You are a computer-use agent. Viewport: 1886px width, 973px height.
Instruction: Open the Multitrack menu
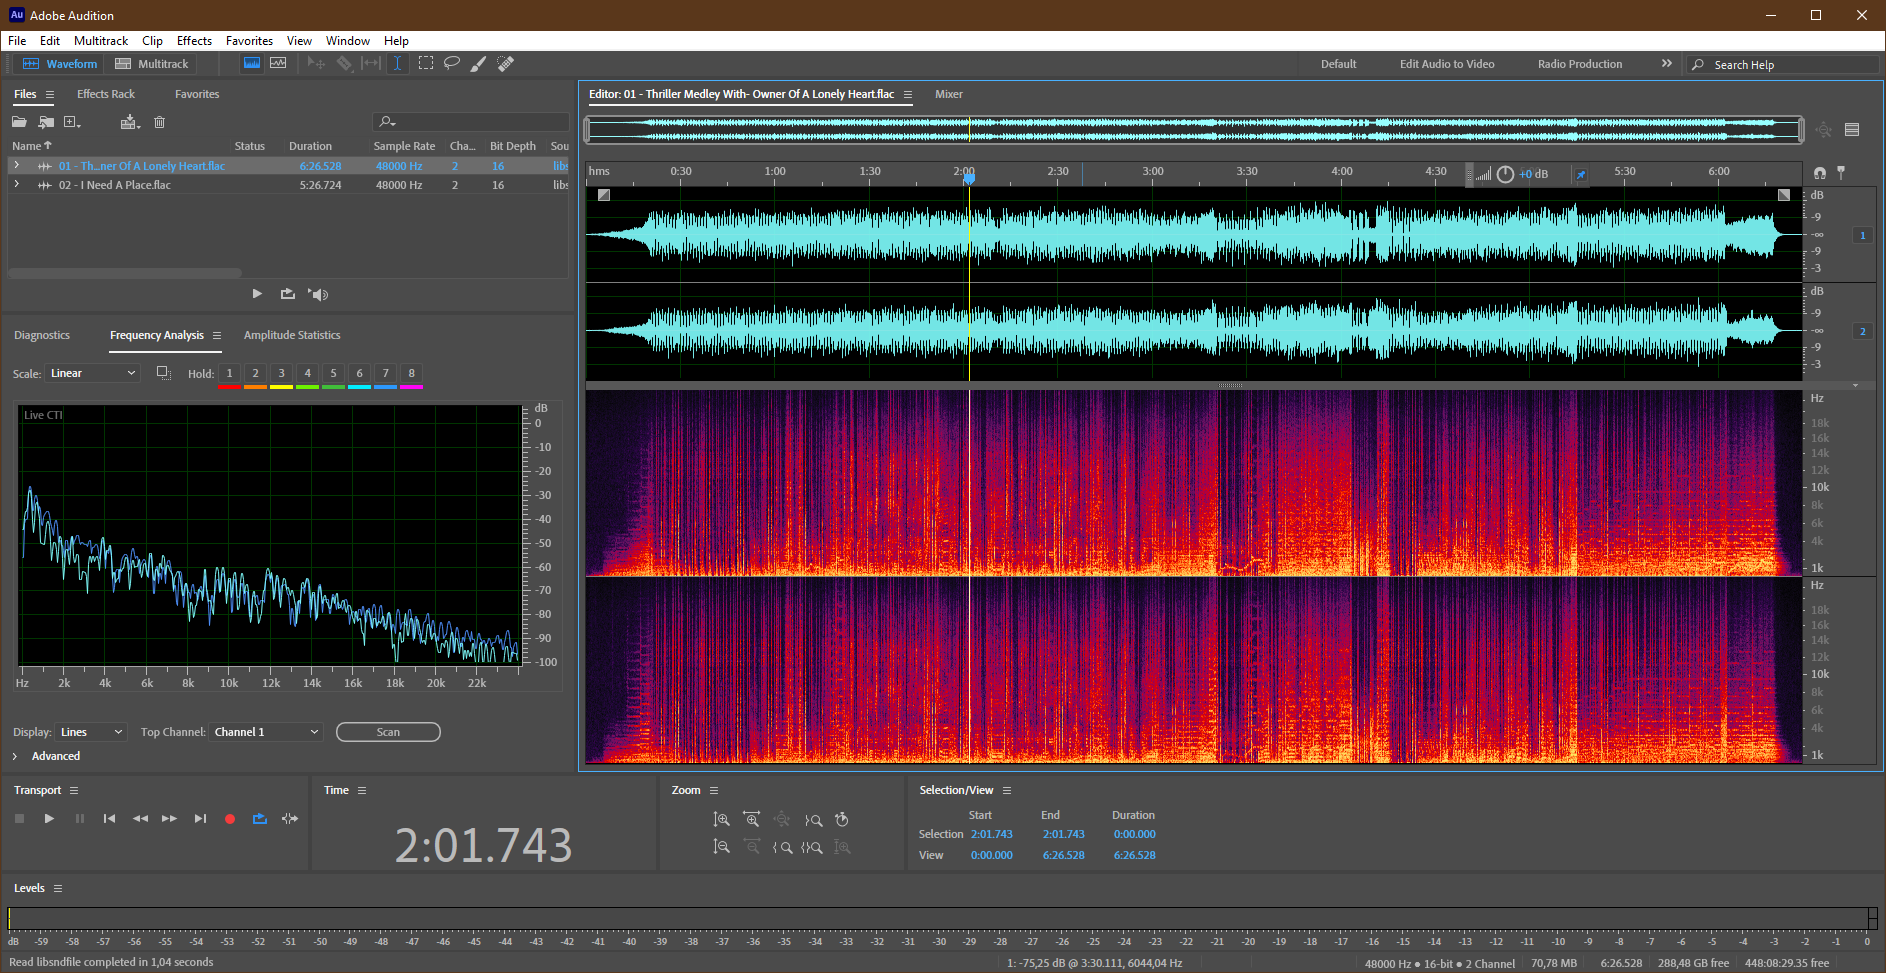(x=101, y=41)
